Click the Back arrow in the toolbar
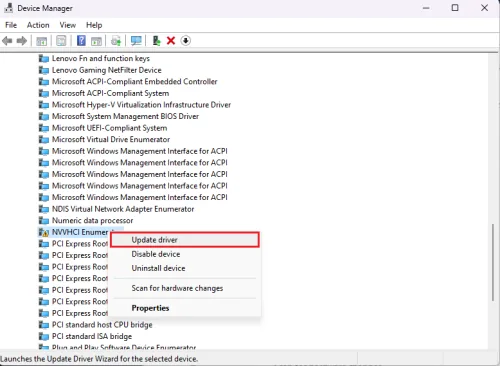The width and height of the screenshot is (500, 366). (x=7, y=41)
